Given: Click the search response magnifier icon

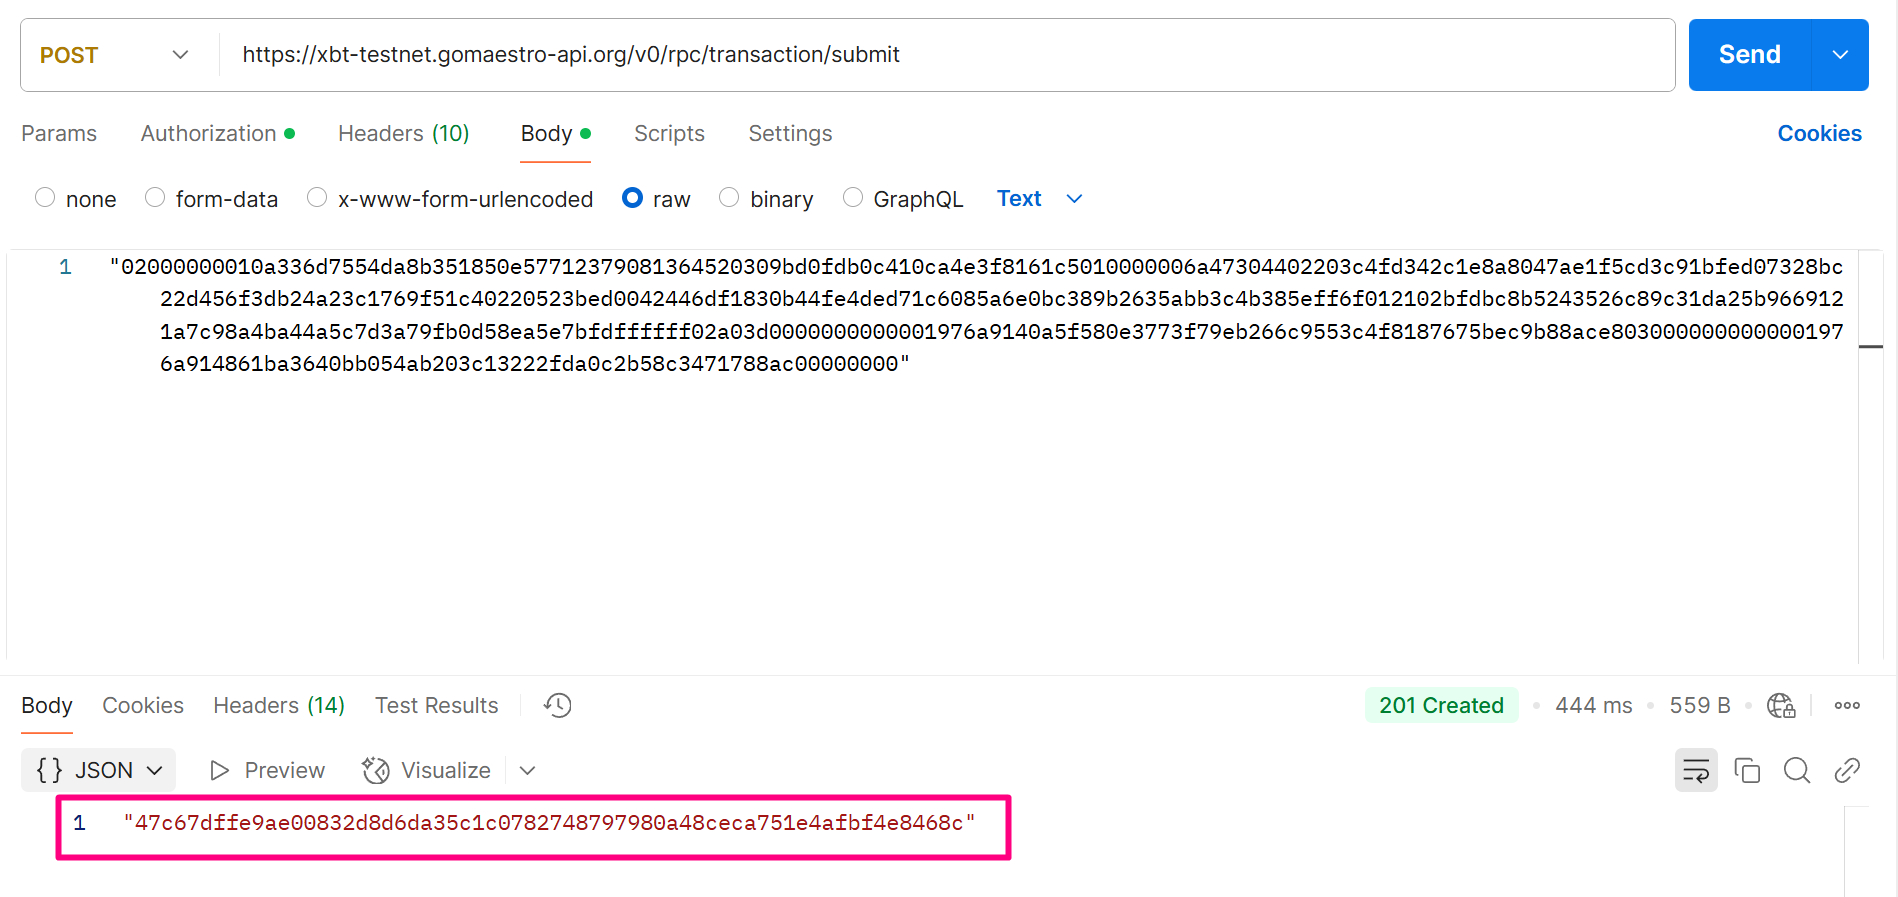Looking at the screenshot, I should 1797,770.
